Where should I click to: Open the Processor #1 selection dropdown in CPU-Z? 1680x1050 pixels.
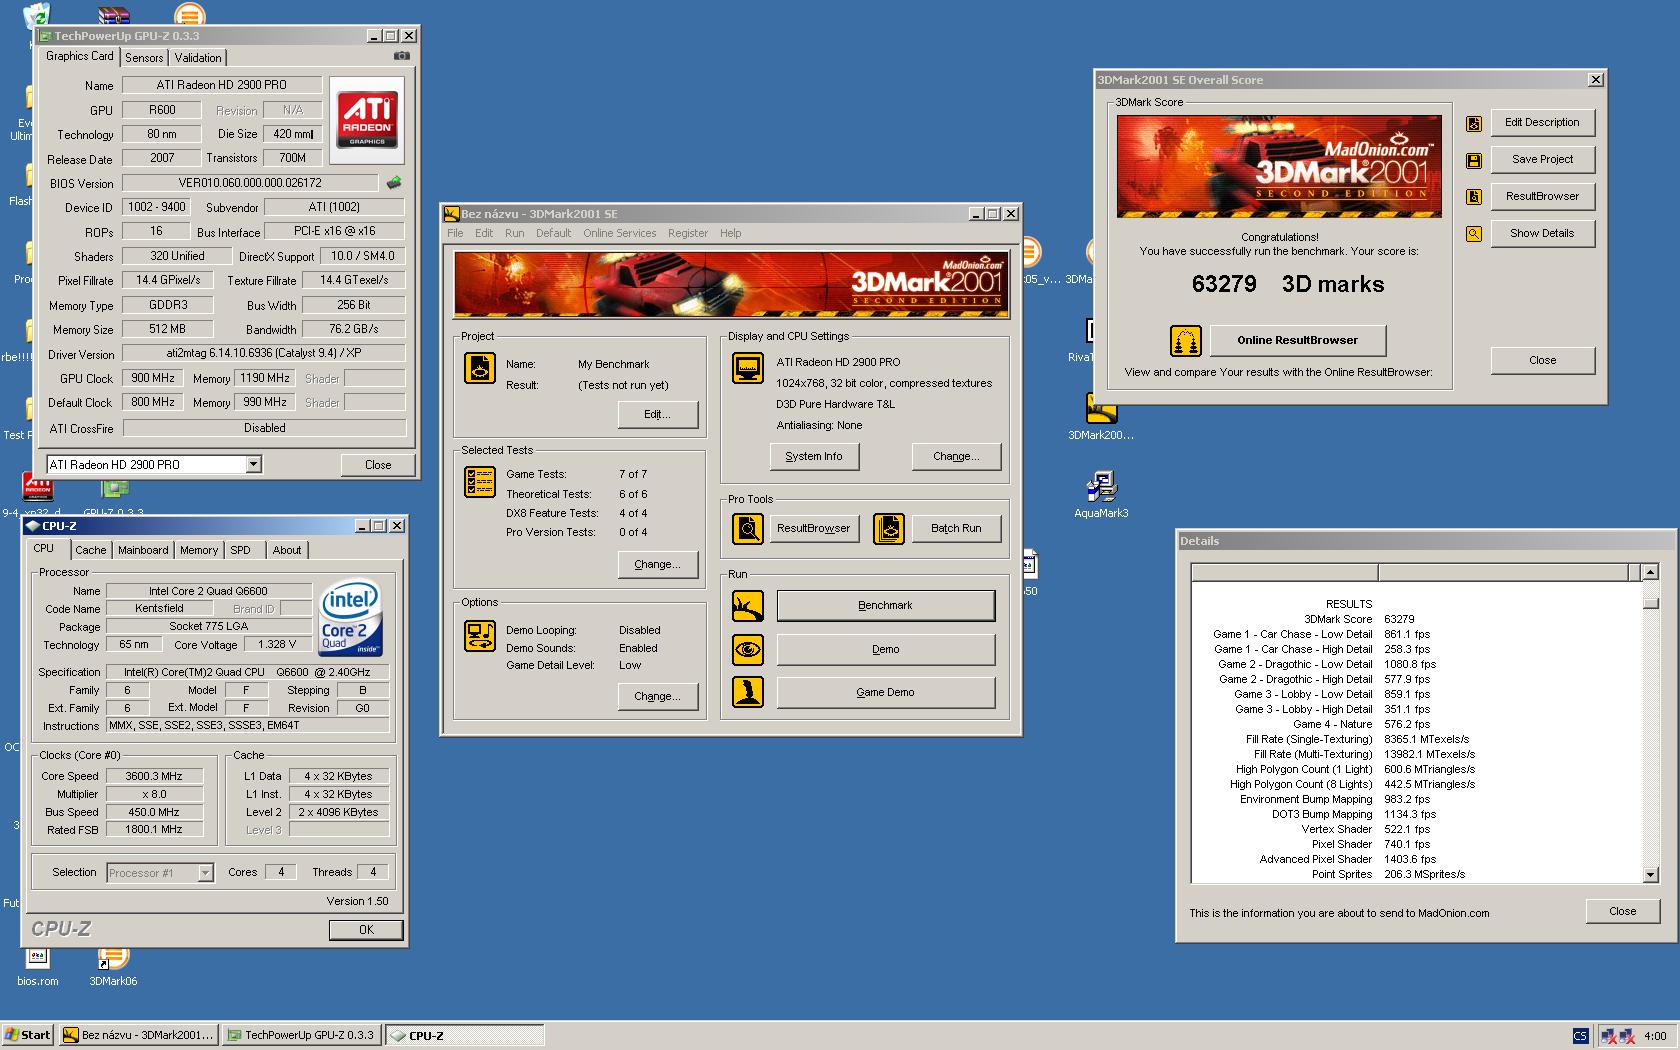pyautogui.click(x=205, y=873)
